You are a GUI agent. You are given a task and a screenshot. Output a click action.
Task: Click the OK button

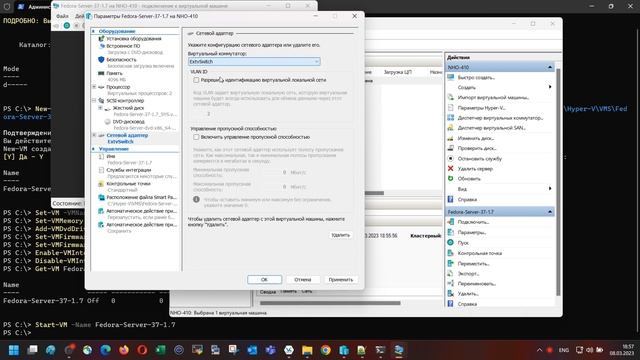tap(264, 280)
